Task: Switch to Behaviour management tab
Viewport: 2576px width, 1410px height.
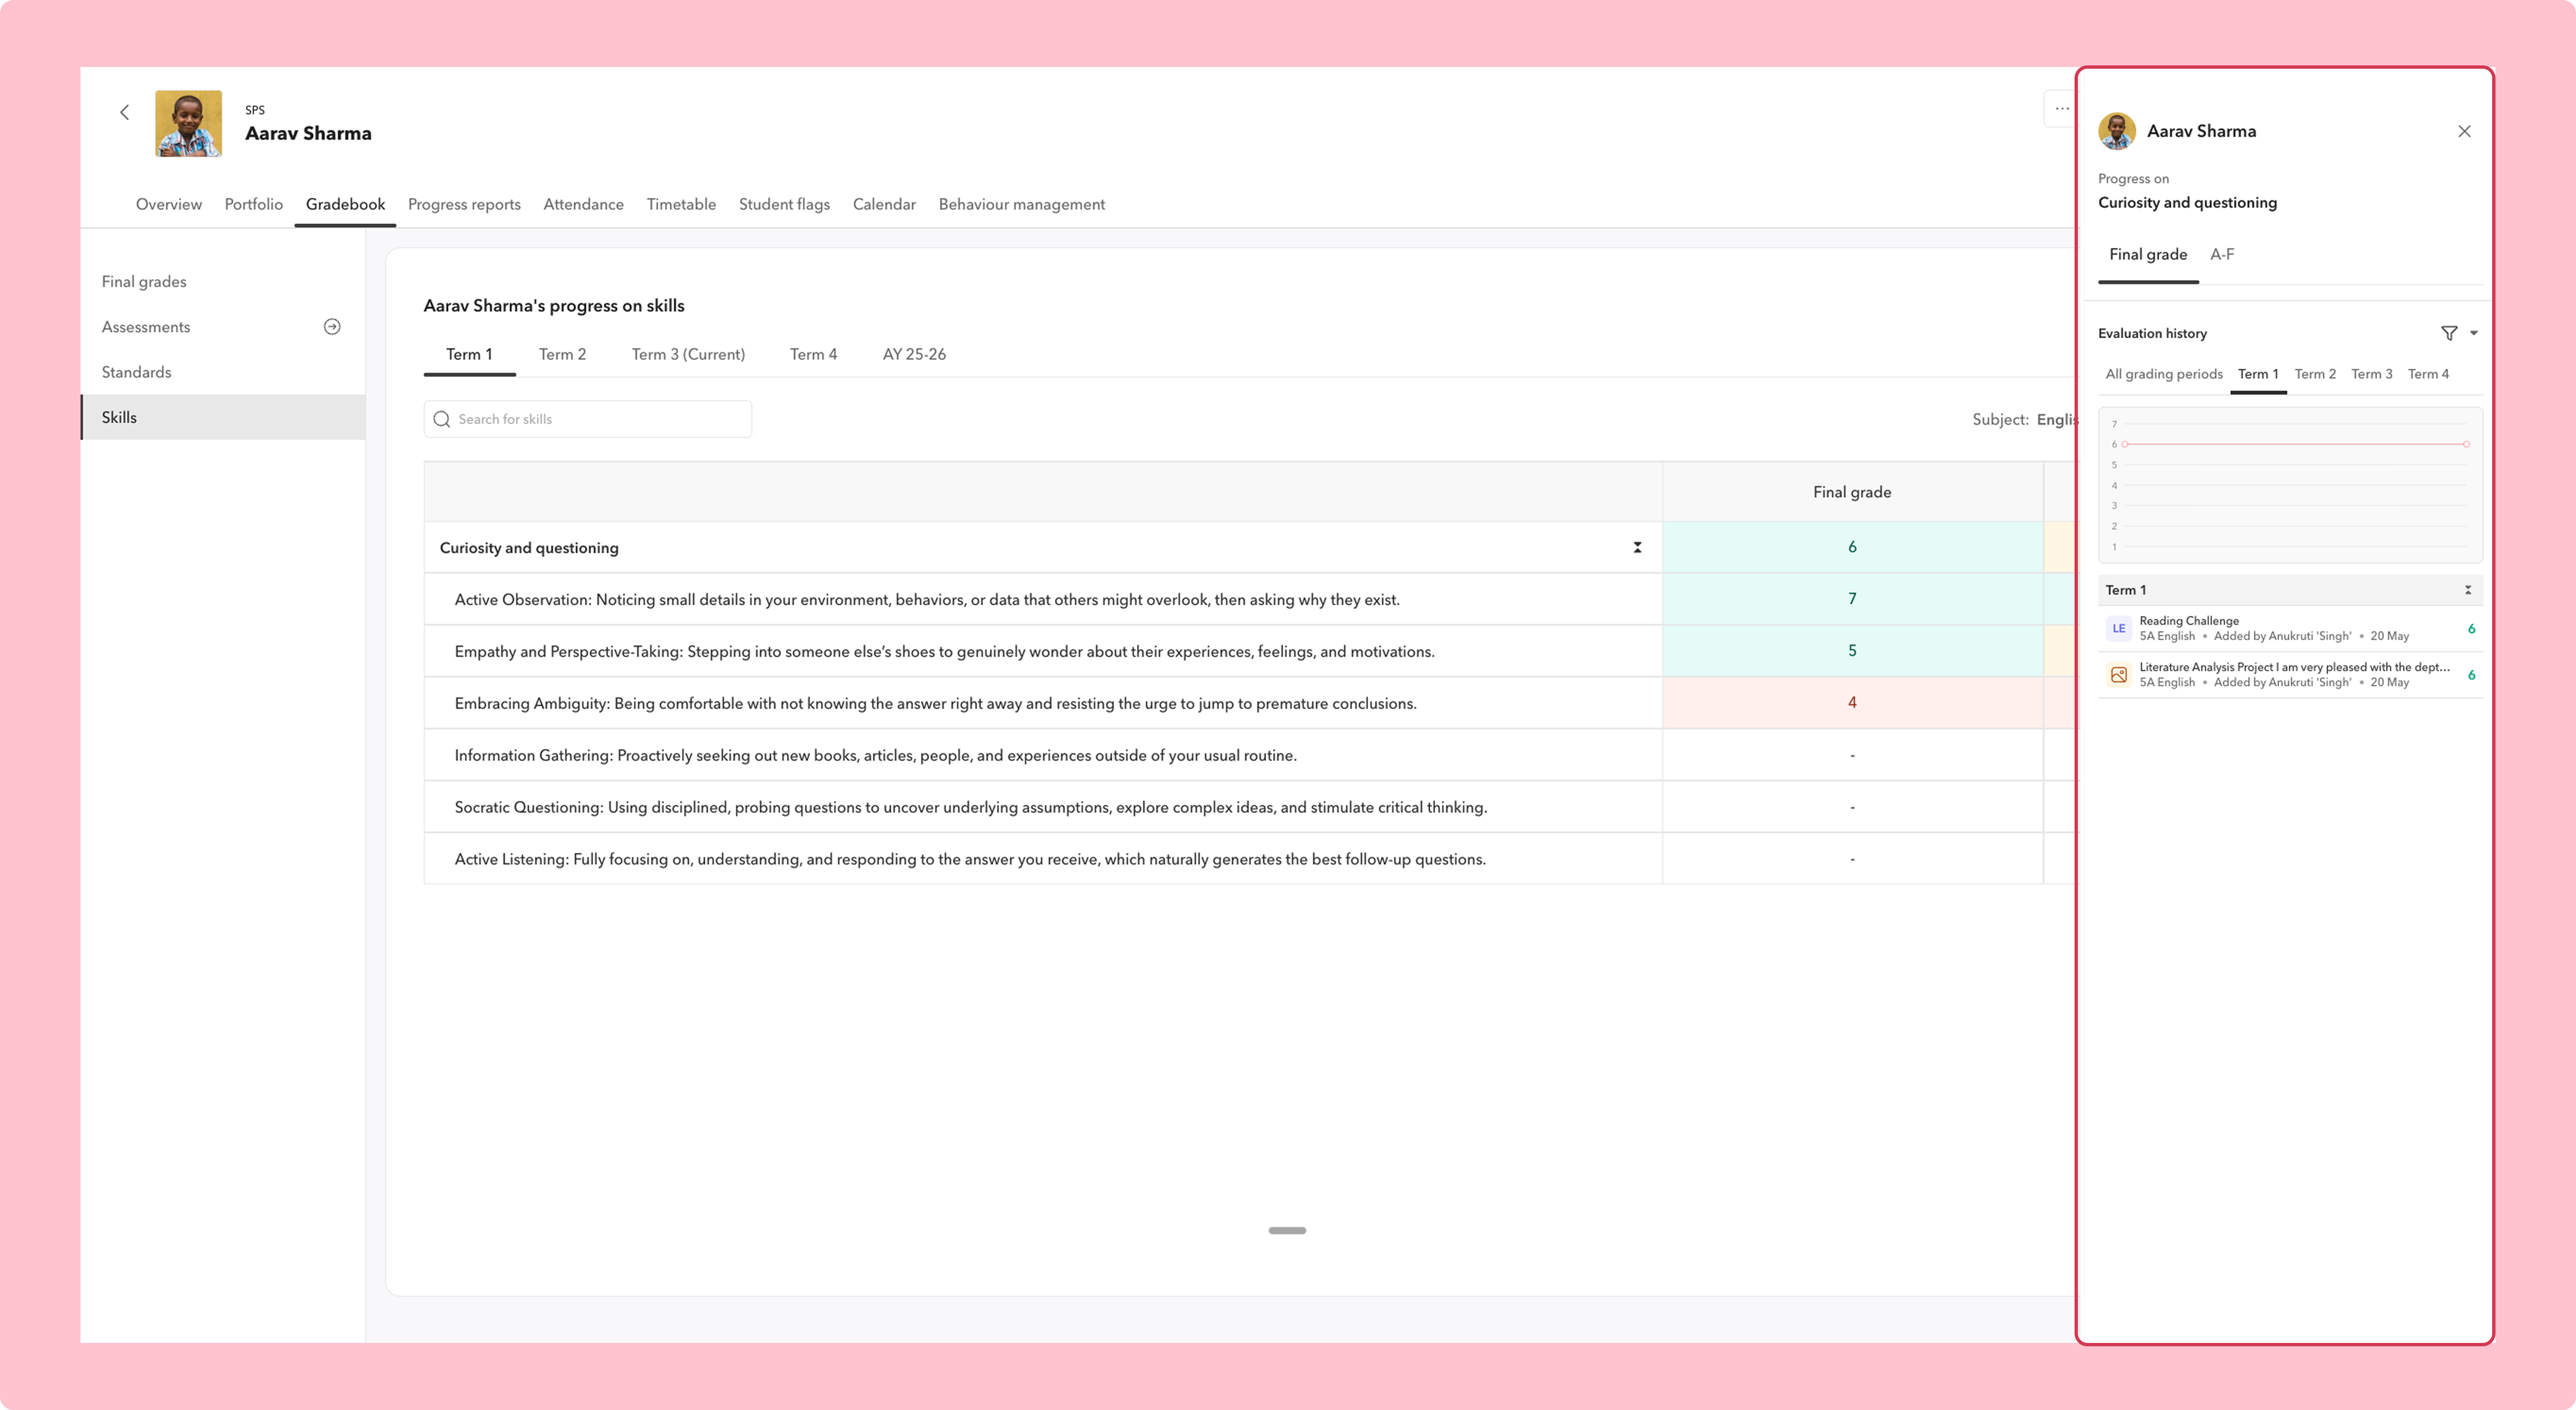Action: [x=1022, y=204]
